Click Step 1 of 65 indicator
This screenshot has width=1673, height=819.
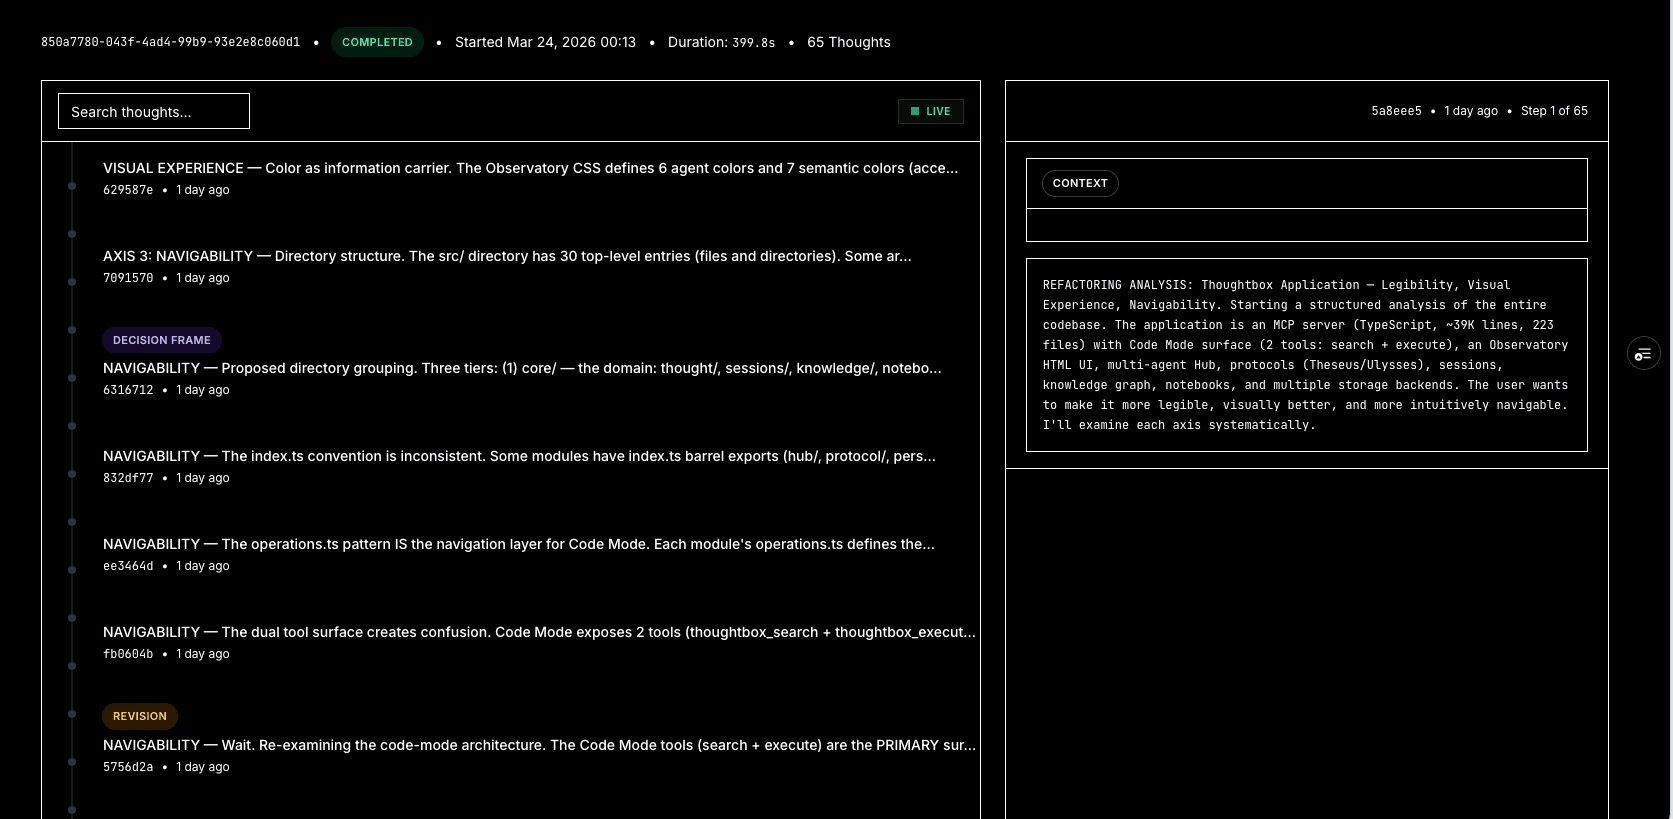pos(1554,111)
